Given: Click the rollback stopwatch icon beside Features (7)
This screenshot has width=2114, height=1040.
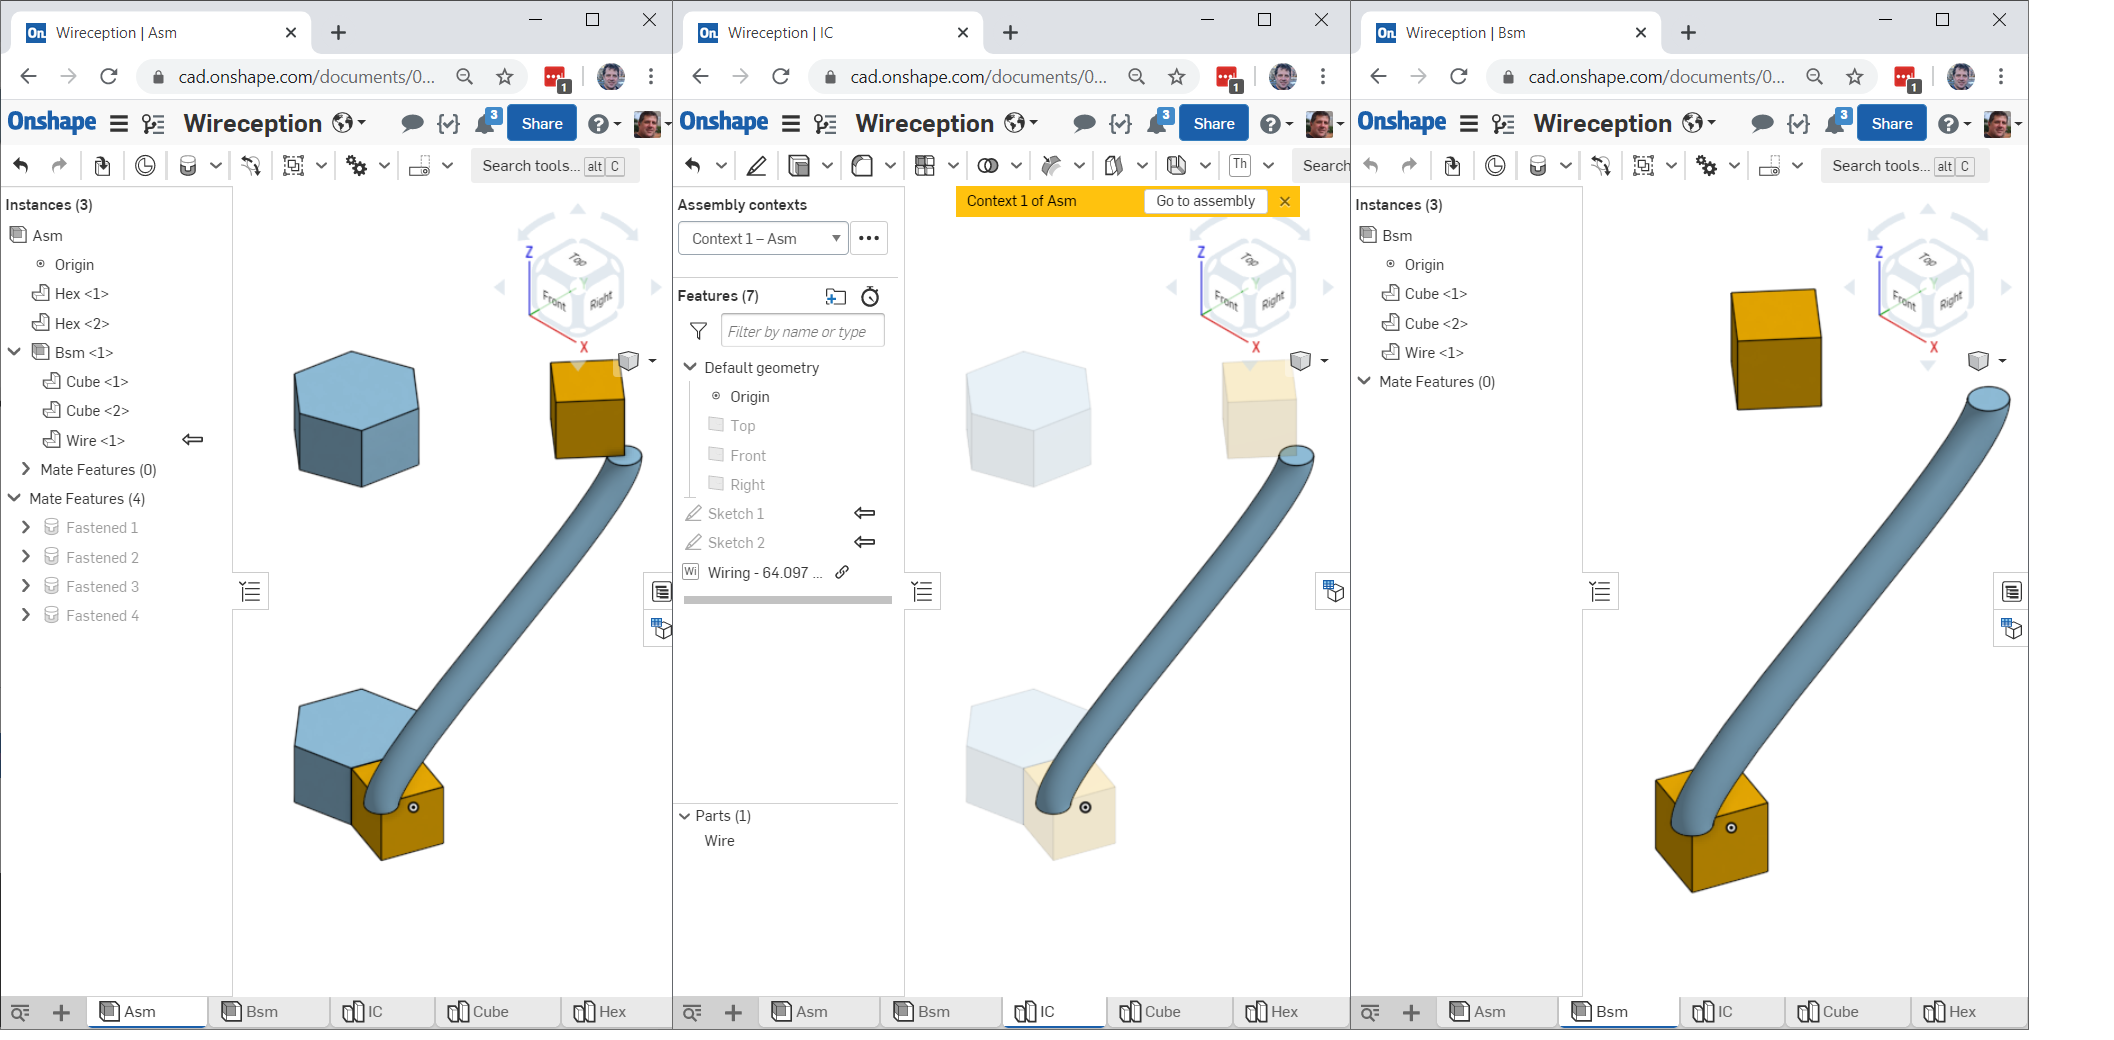Looking at the screenshot, I should pos(870,296).
